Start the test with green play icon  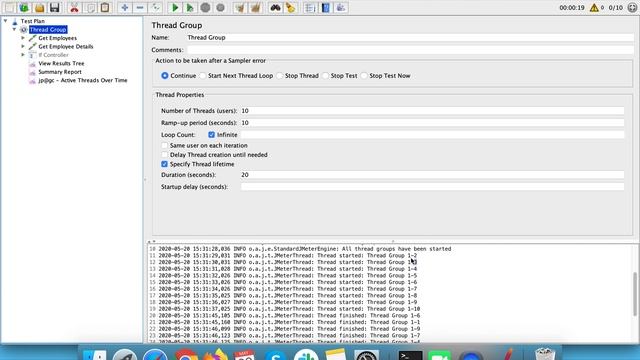point(175,7)
